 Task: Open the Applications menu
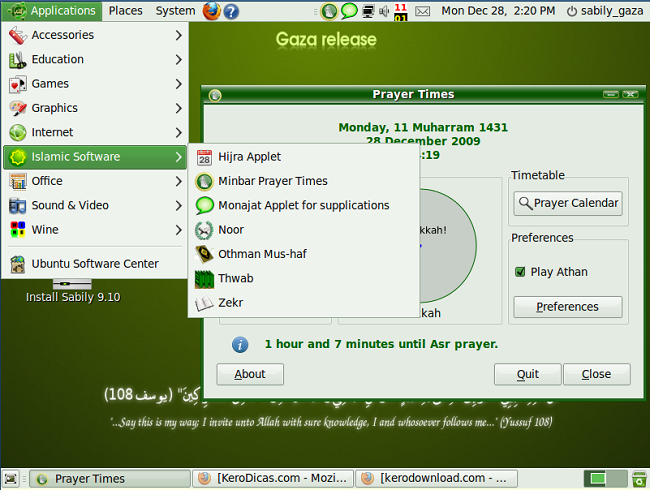(x=51, y=11)
